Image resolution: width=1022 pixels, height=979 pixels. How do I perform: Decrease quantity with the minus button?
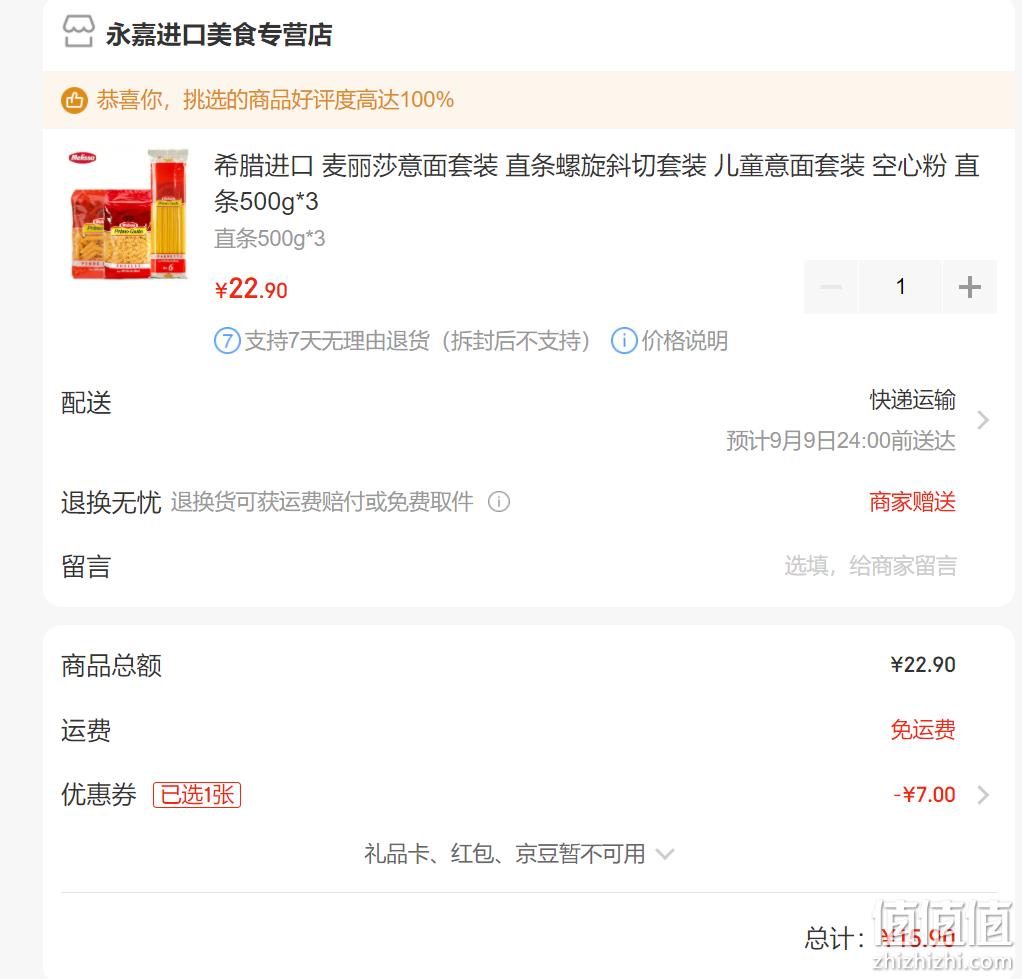[x=831, y=287]
